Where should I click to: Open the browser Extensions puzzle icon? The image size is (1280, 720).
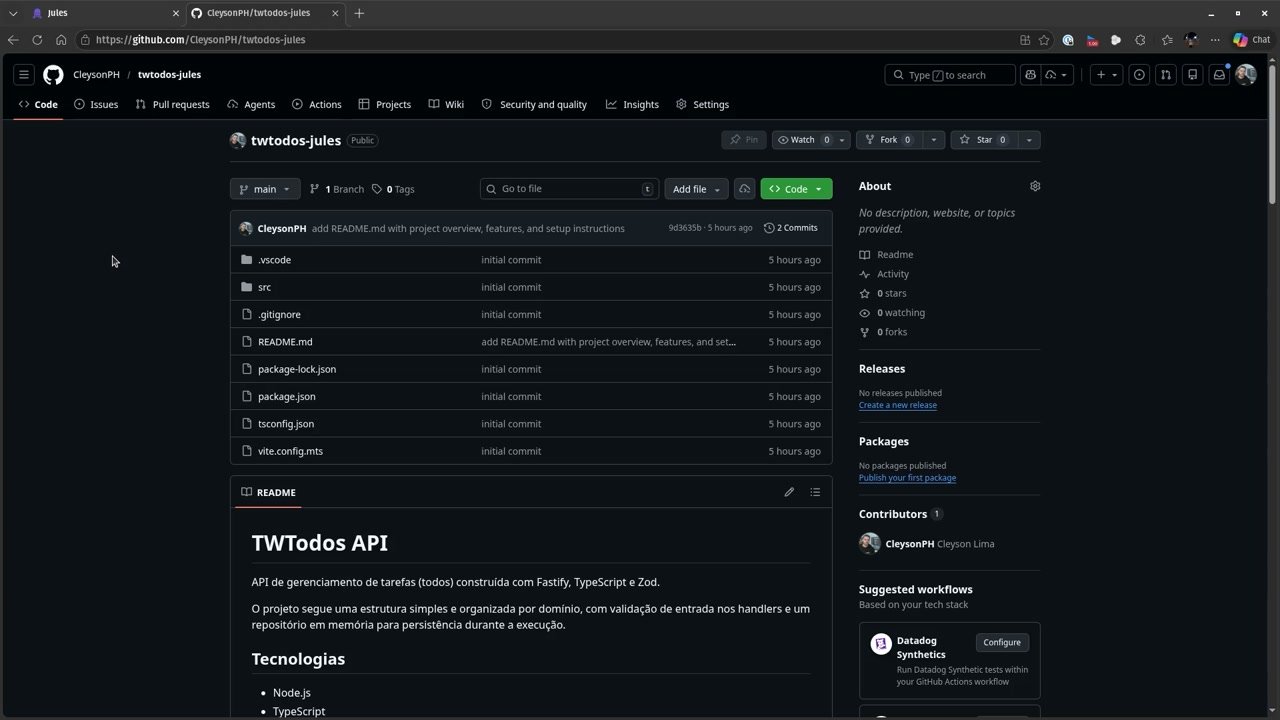point(1140,40)
